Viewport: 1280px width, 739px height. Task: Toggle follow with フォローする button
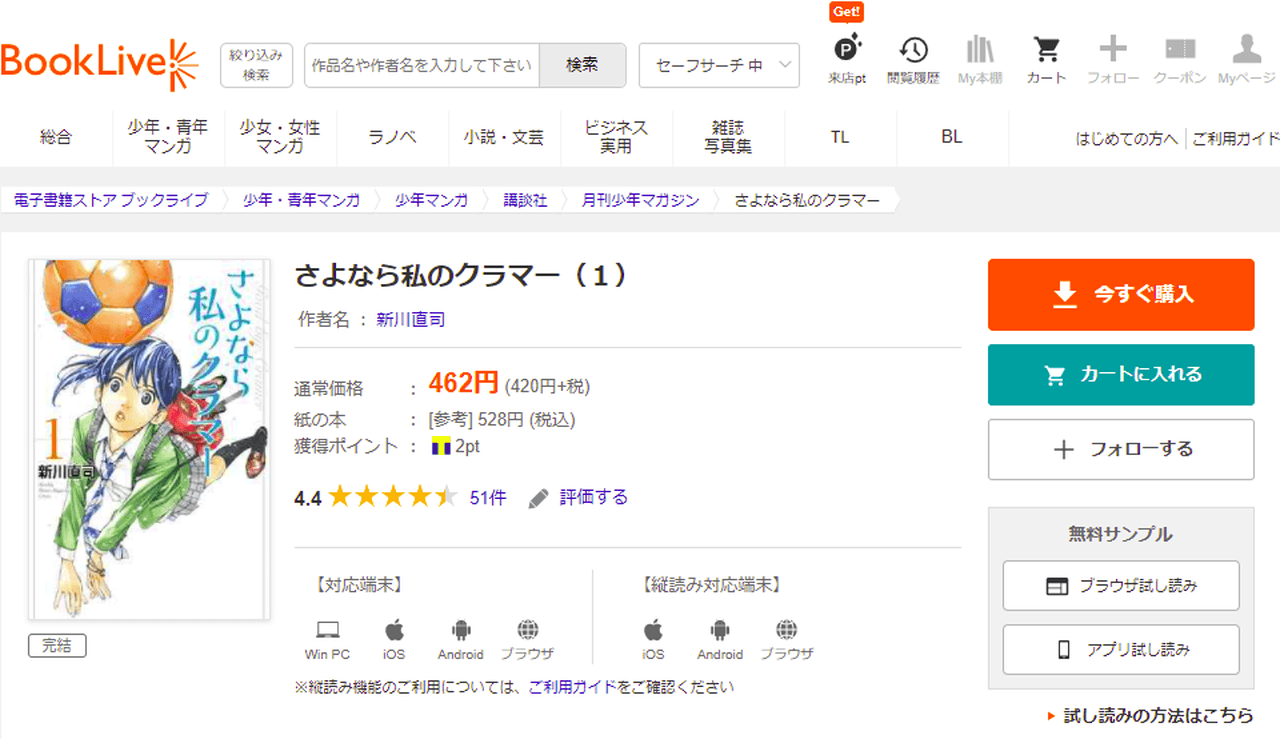pos(1121,450)
